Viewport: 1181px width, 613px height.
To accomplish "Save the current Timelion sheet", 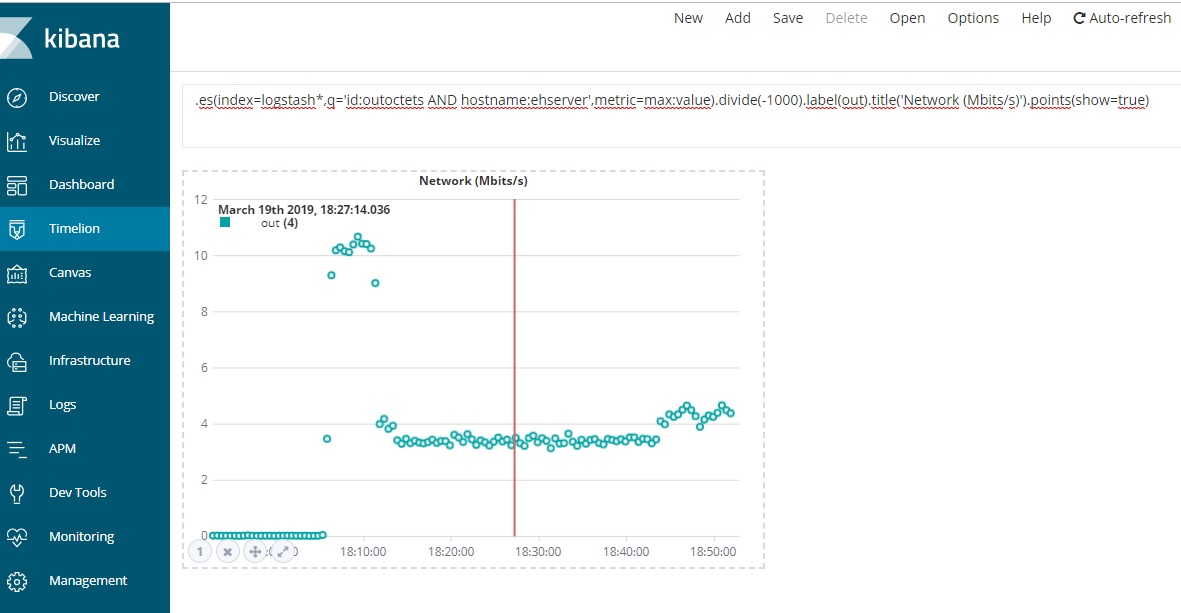I will tap(788, 17).
